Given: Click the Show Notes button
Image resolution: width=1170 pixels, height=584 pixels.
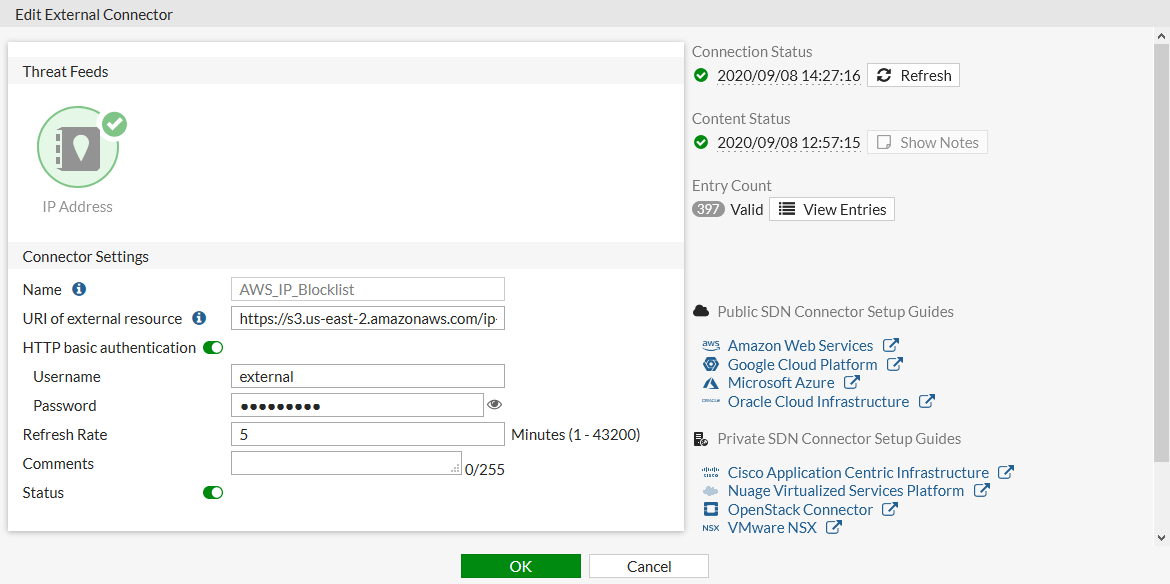Looking at the screenshot, I should click(926, 142).
